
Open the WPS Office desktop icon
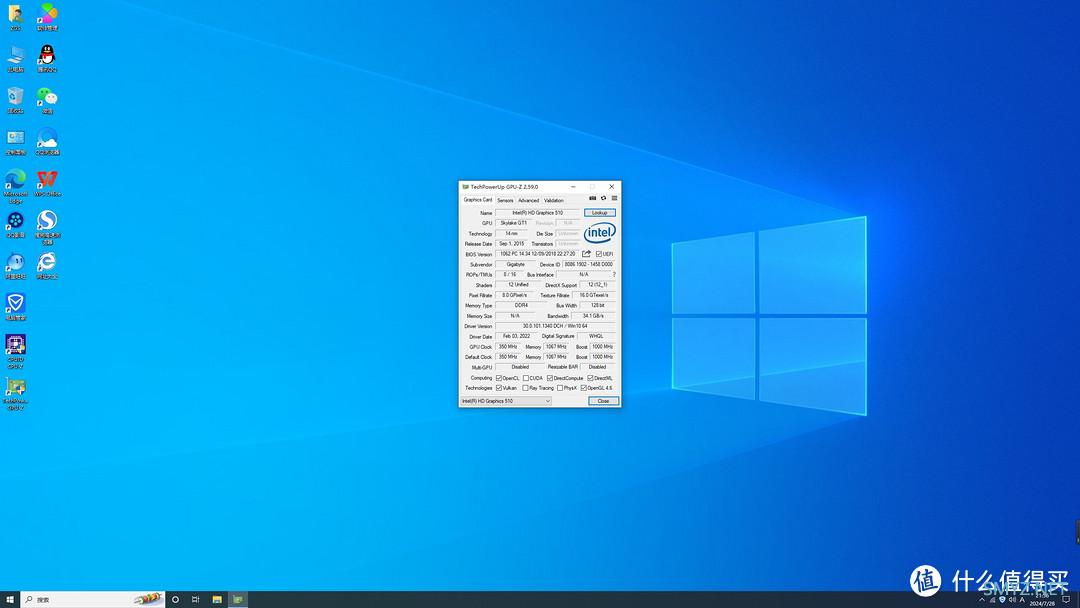pyautogui.click(x=47, y=183)
